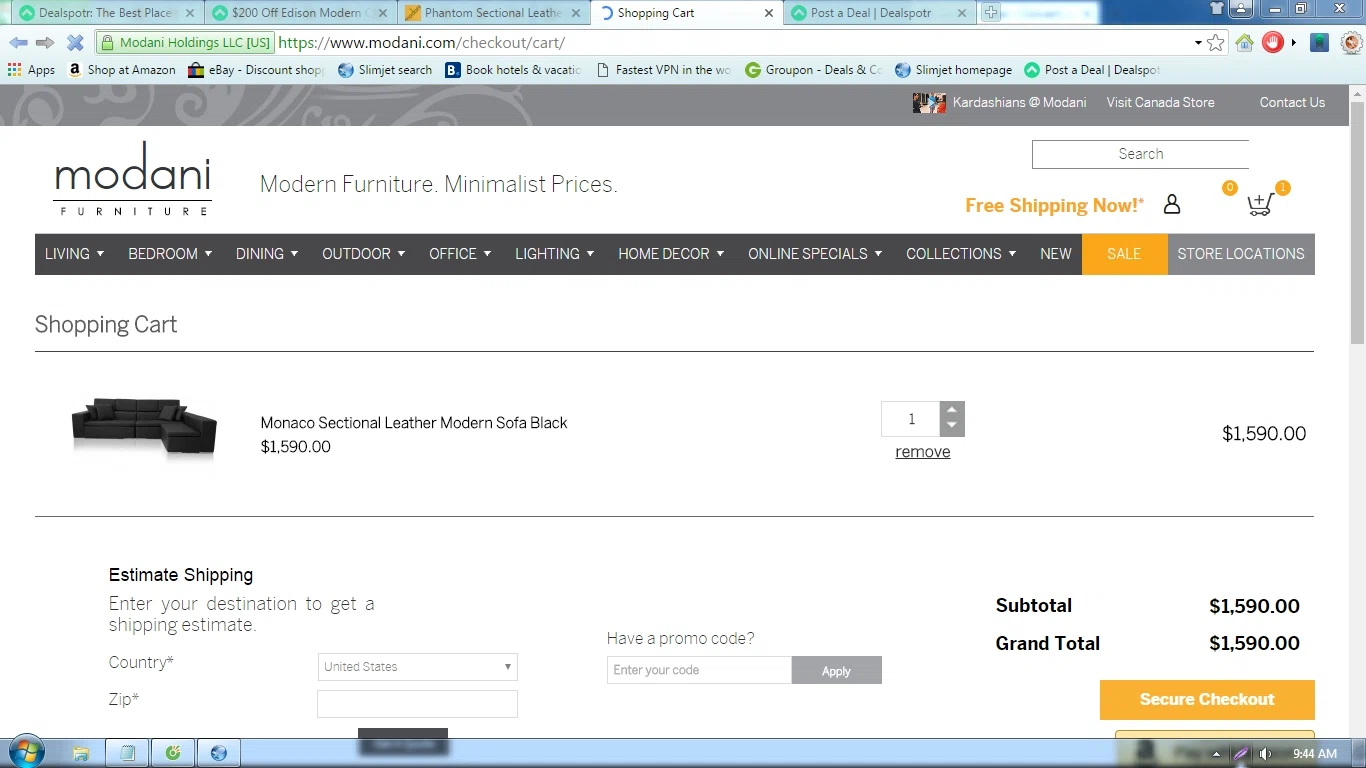Viewport: 1366px width, 768px height.
Task: Open Windows Start menu orb
Action: [x=25, y=753]
